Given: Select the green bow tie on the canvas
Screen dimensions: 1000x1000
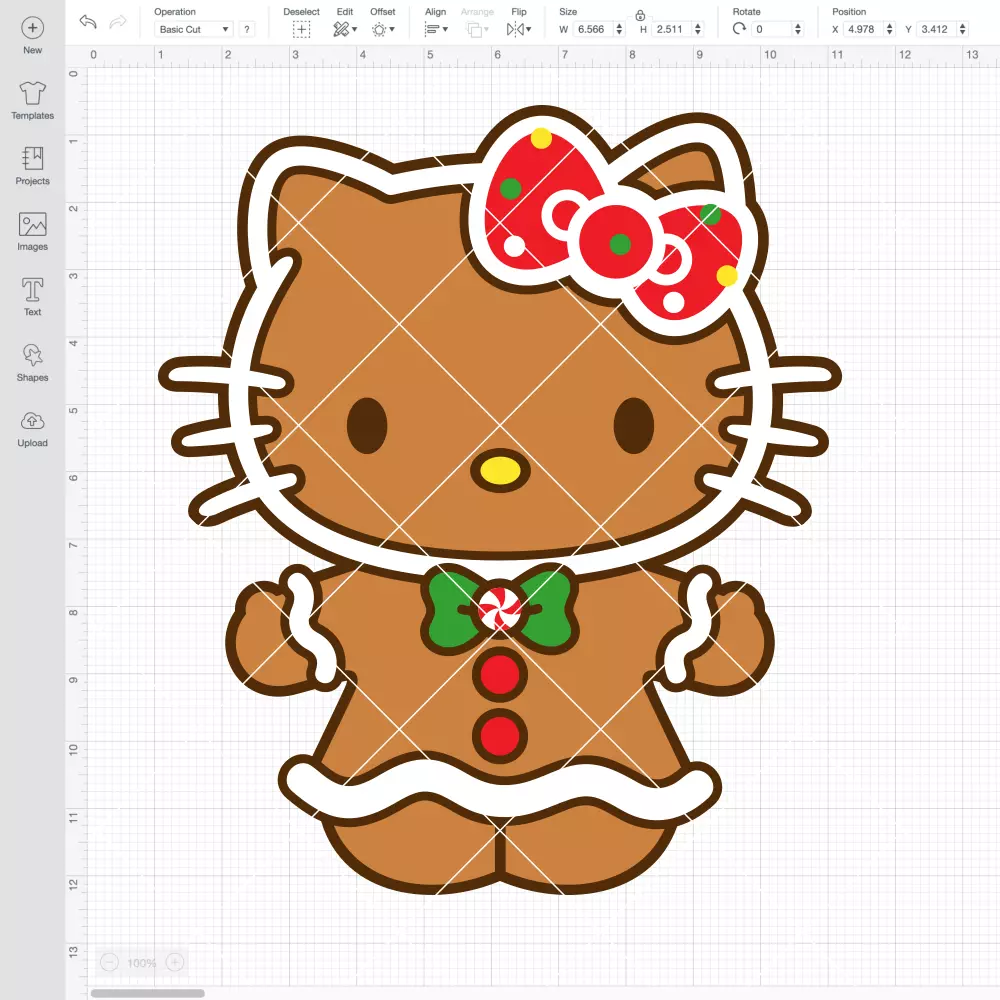Looking at the screenshot, I should (499, 609).
